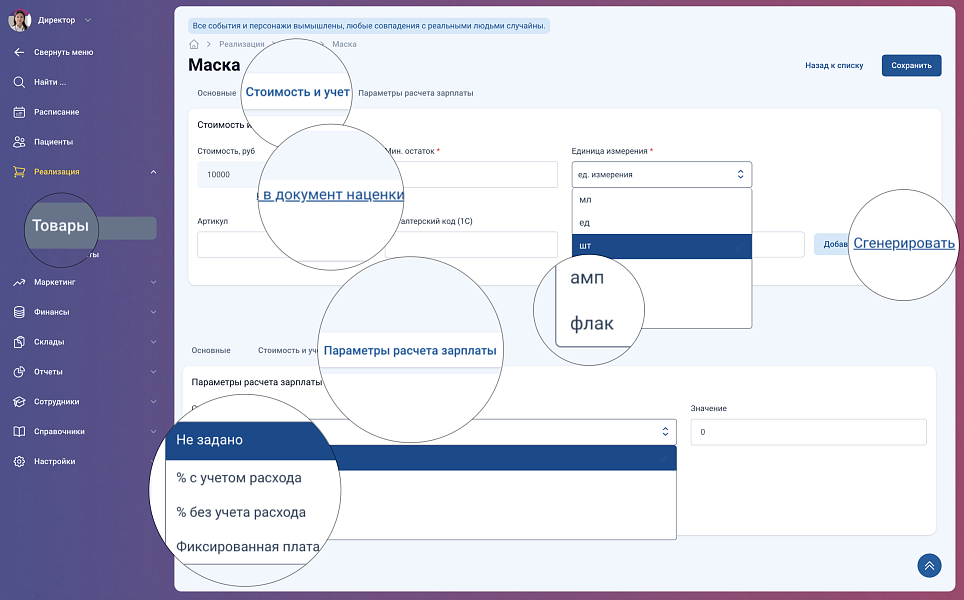Image resolution: width=964 pixels, height=600 pixels.
Task: Click the Пациенты people icon
Action: 19,142
